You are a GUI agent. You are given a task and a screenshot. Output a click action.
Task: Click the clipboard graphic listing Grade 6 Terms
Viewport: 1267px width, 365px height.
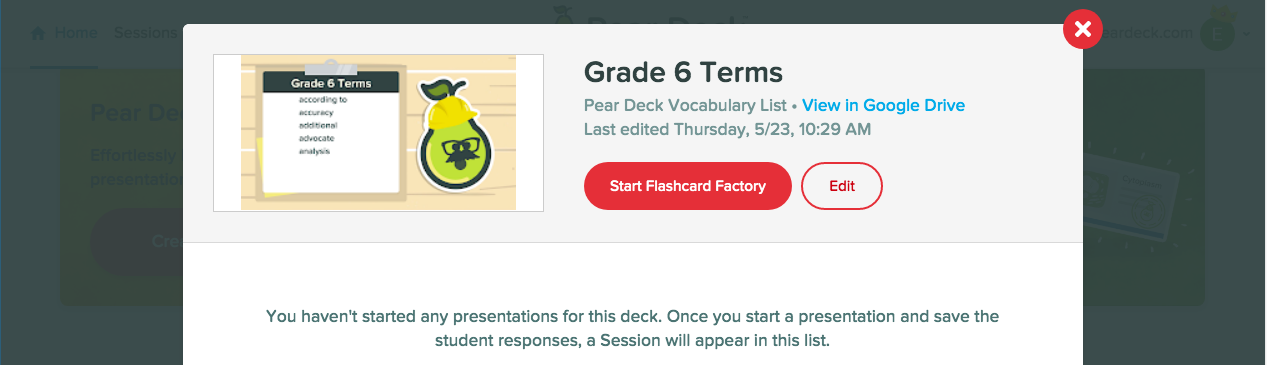tap(330, 131)
